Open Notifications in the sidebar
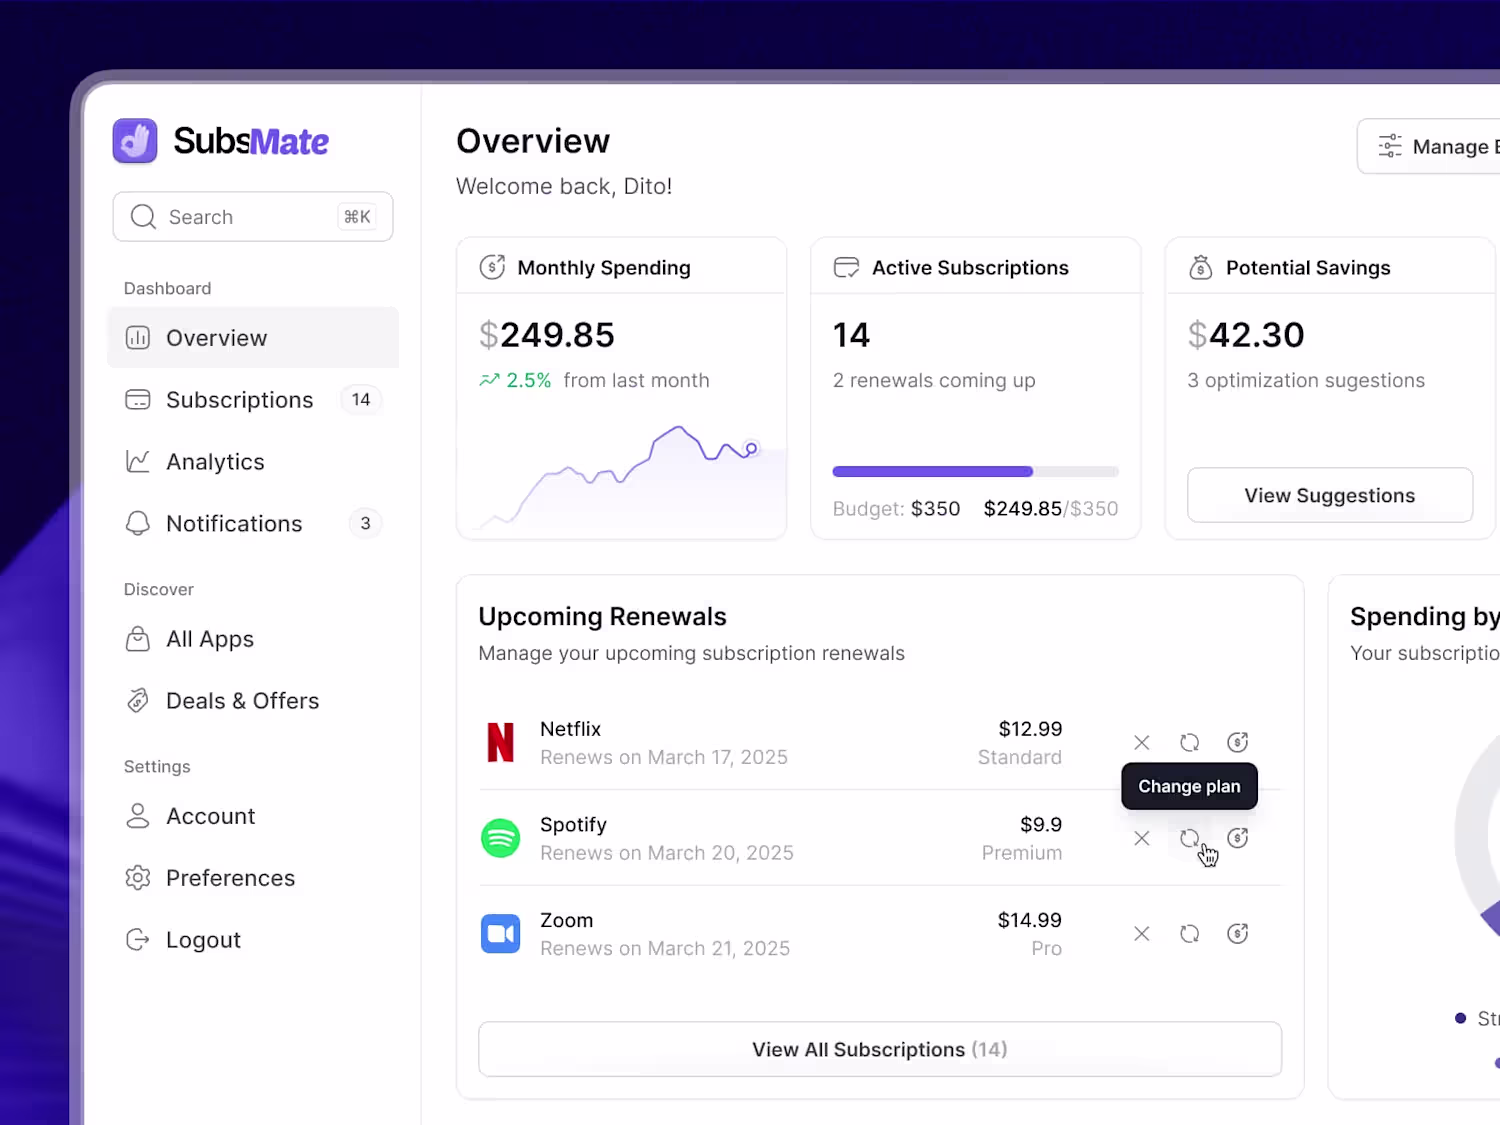The image size is (1500, 1125). pos(253,524)
